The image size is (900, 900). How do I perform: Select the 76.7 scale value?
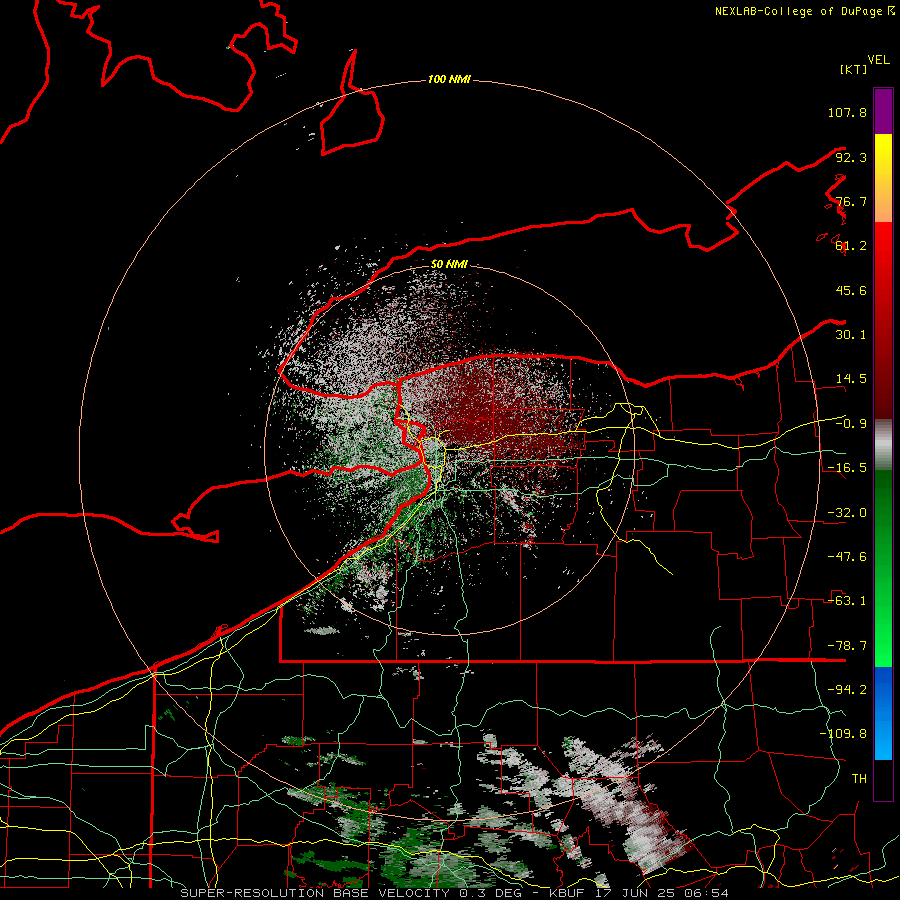(x=851, y=201)
